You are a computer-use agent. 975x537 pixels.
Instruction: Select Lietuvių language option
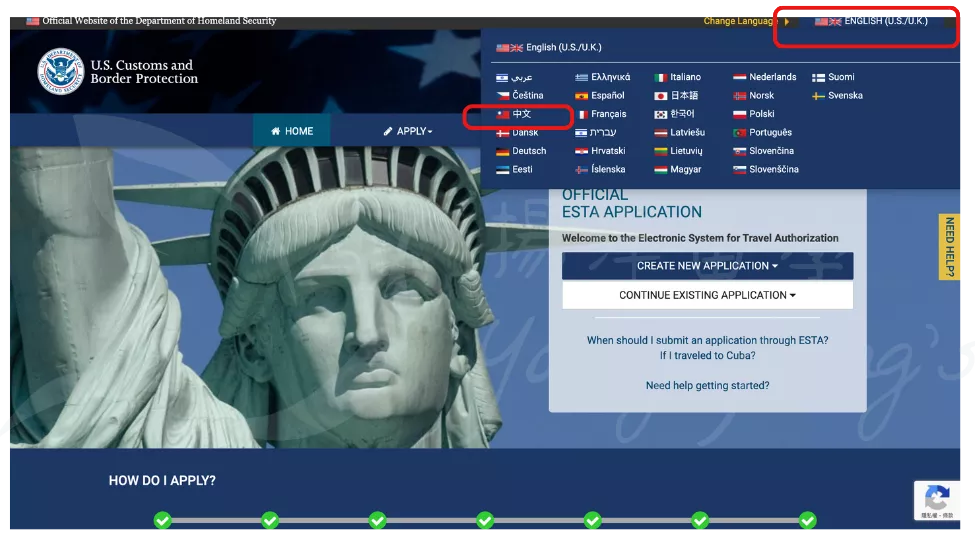(x=678, y=151)
